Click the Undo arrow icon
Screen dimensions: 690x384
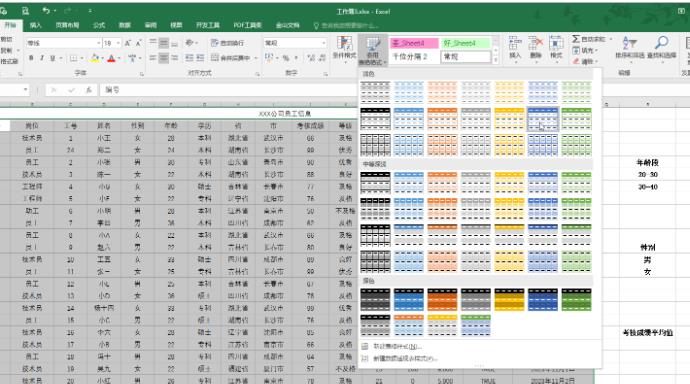pos(46,11)
